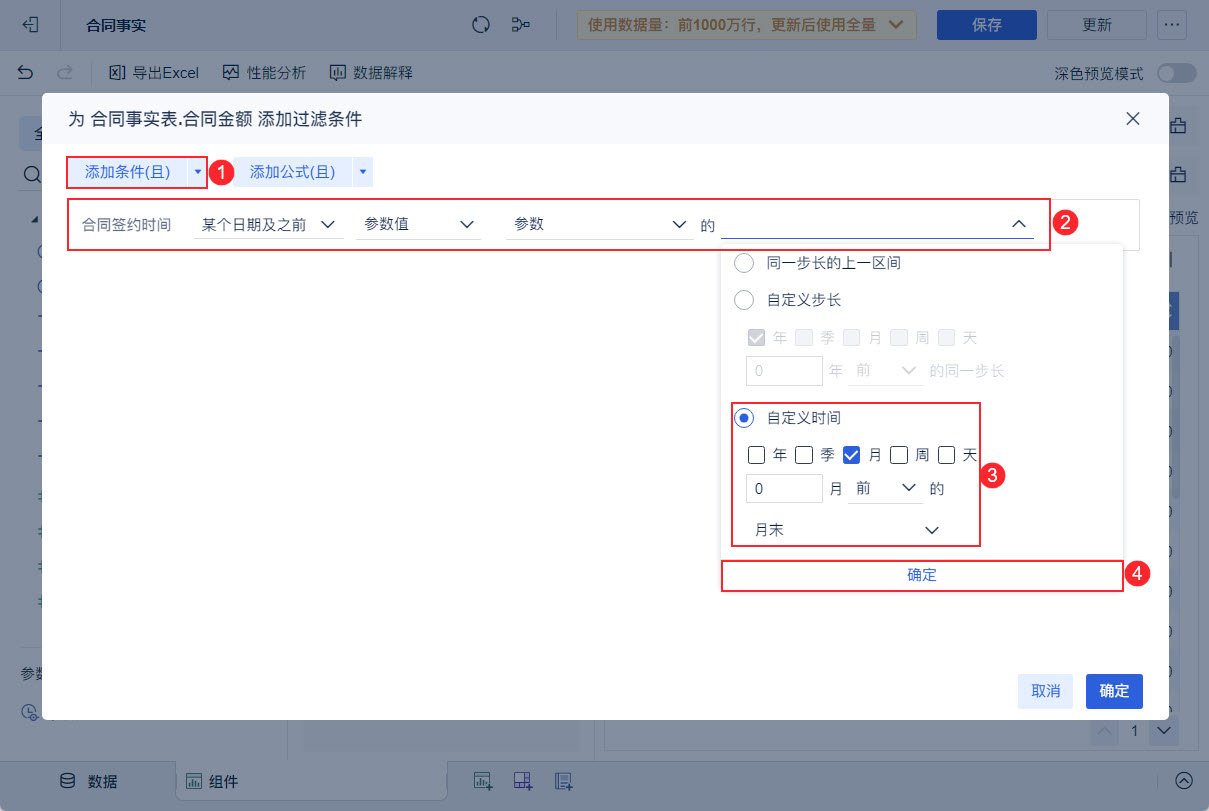Click the 合同签约时间 field label

coord(126,224)
